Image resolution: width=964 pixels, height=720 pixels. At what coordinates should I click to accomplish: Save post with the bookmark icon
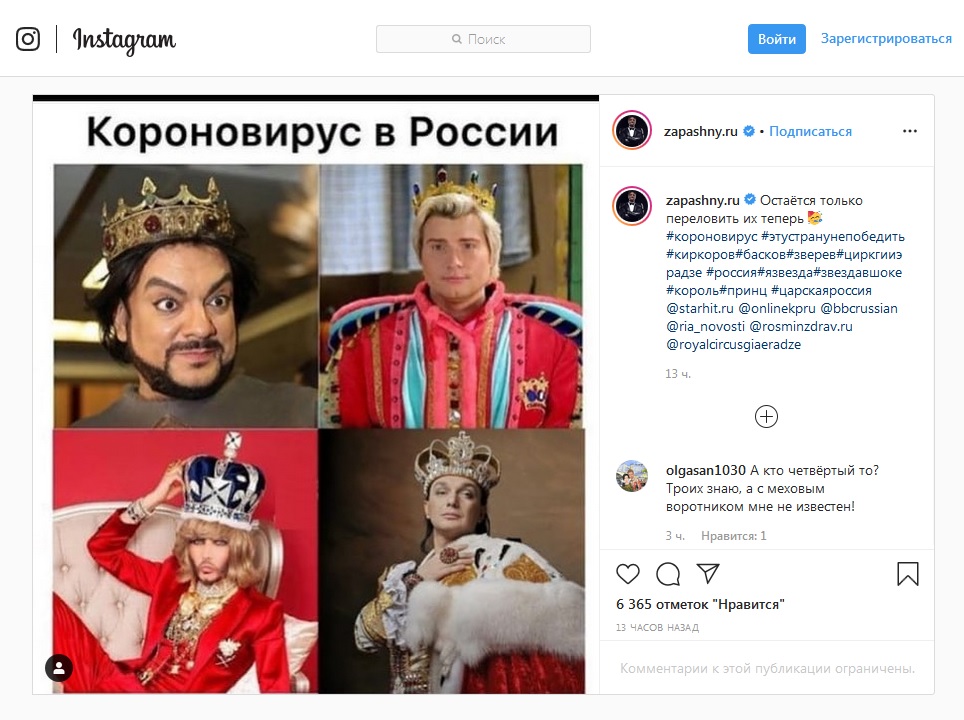tap(907, 574)
